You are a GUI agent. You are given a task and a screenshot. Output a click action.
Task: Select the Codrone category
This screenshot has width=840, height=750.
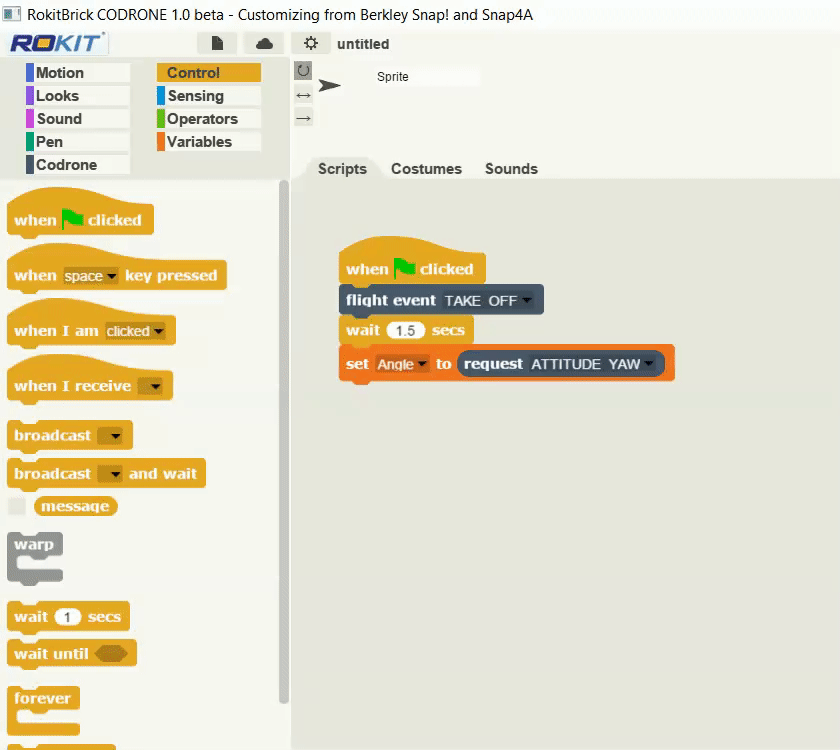click(78, 164)
